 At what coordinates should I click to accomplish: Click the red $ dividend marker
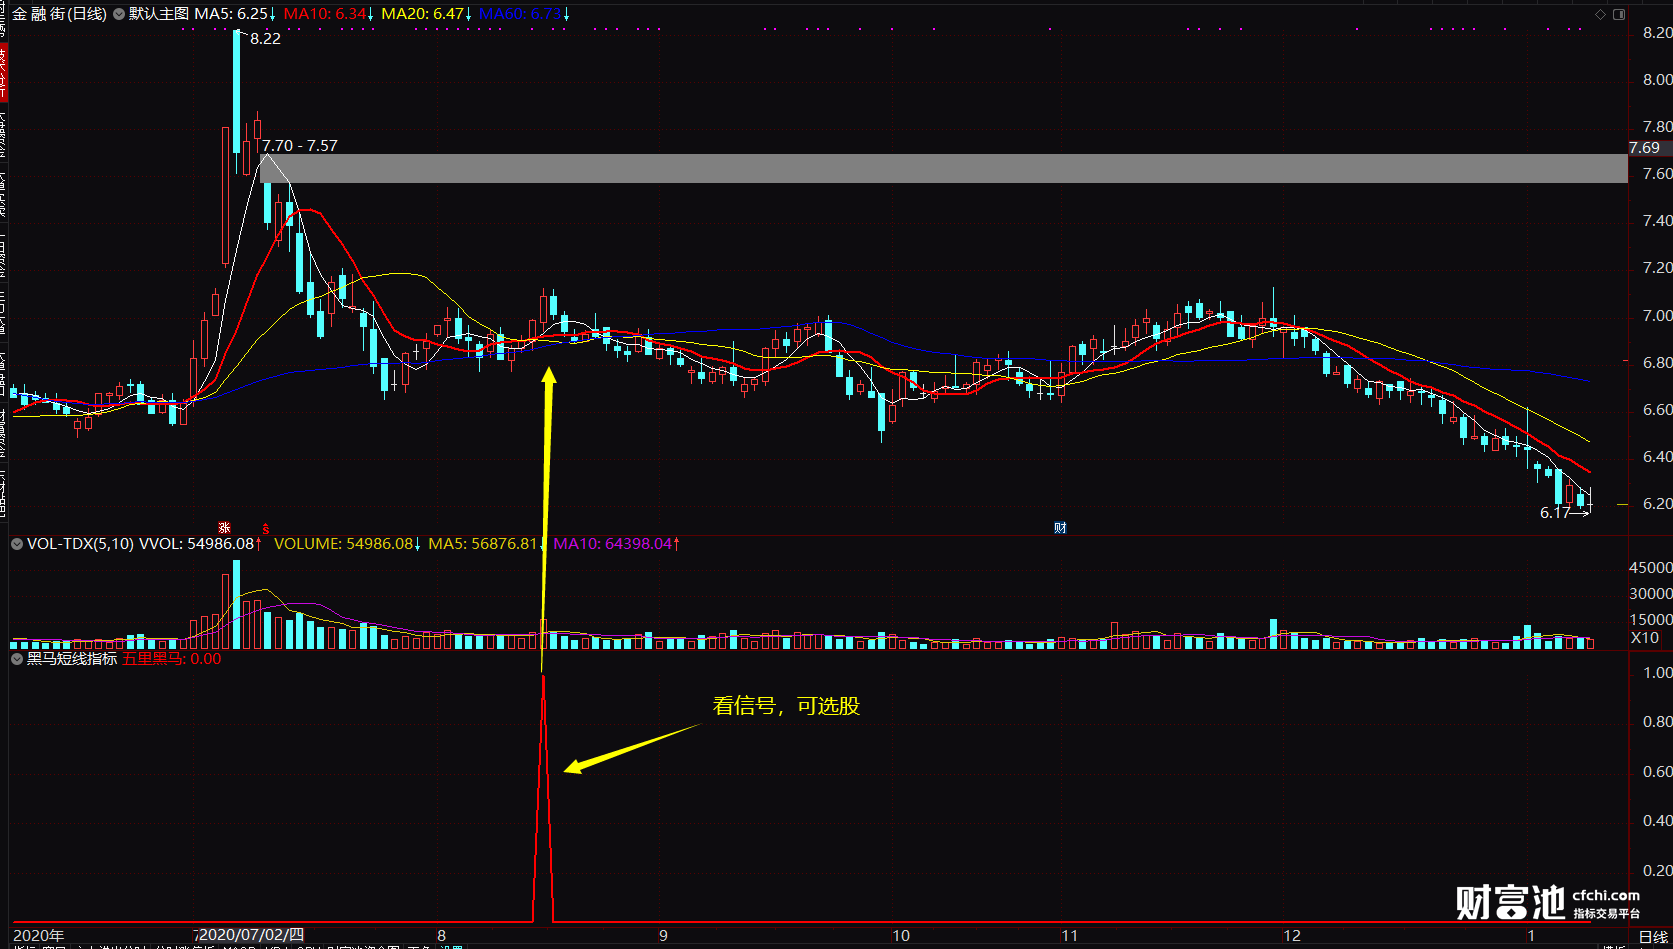point(265,527)
